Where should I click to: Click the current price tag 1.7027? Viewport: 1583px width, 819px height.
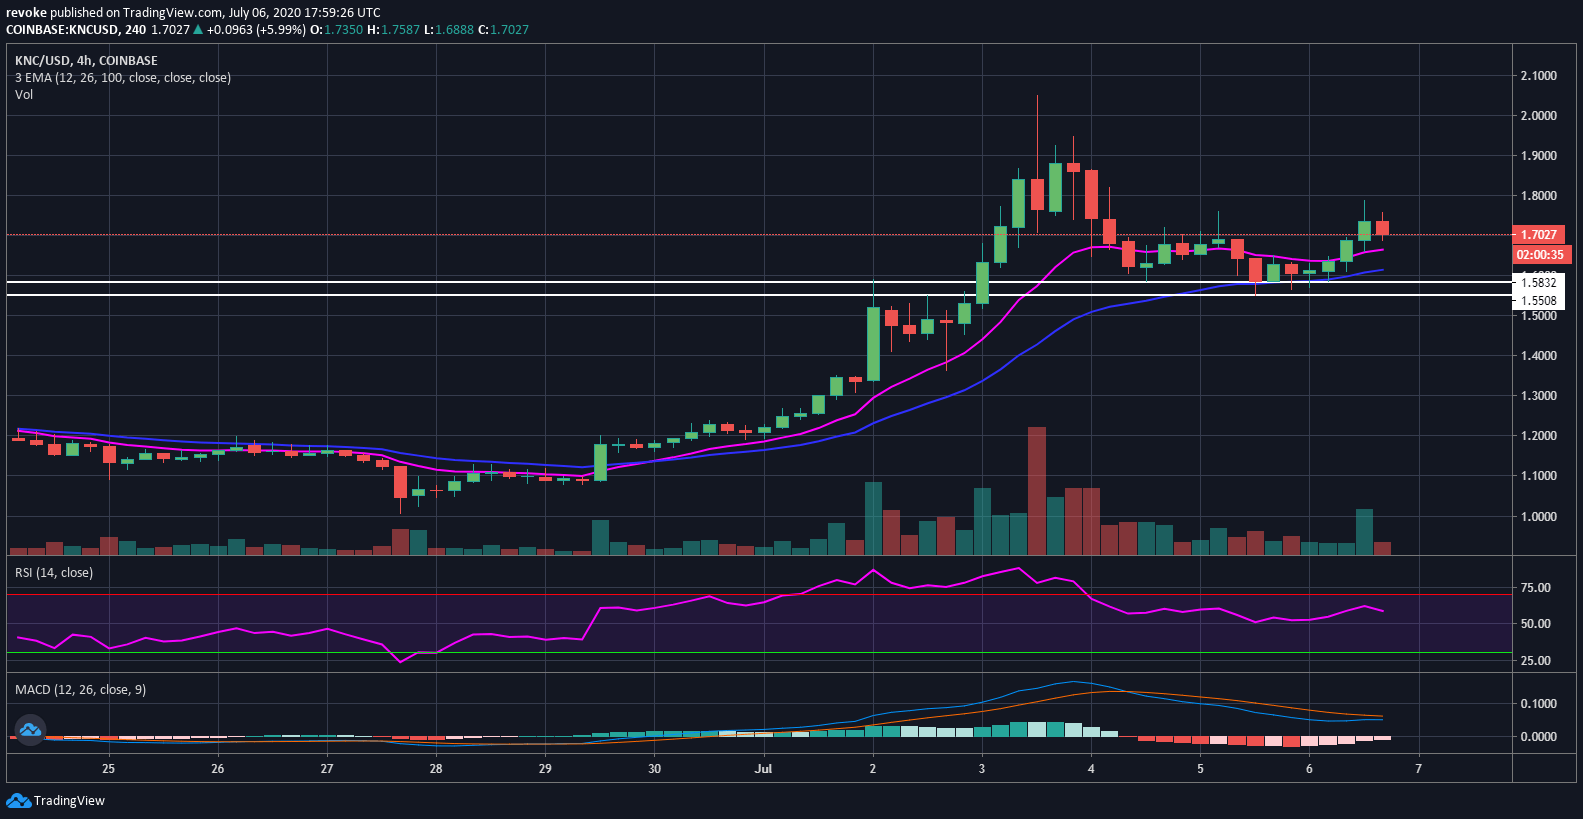coord(1539,235)
